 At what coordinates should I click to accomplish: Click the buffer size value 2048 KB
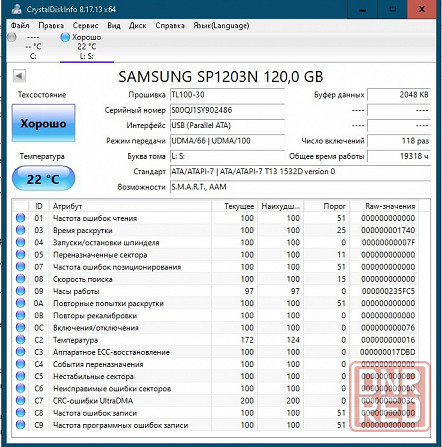coord(399,95)
